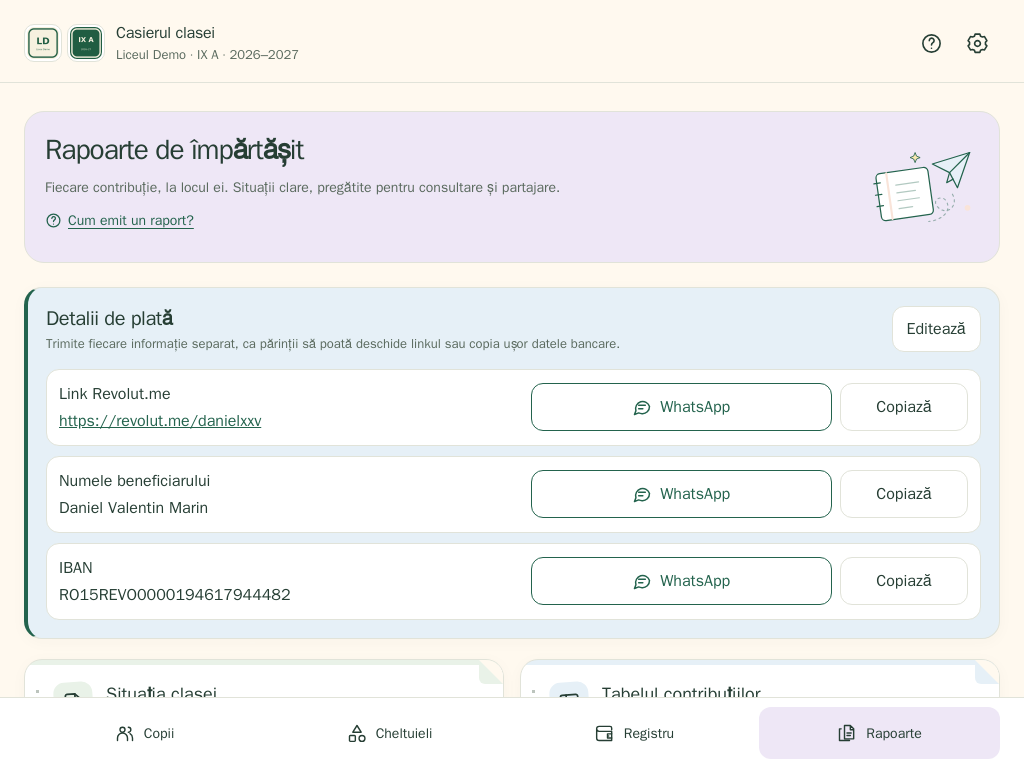Click the LD school logo badge
1024x768 pixels.
42,43
